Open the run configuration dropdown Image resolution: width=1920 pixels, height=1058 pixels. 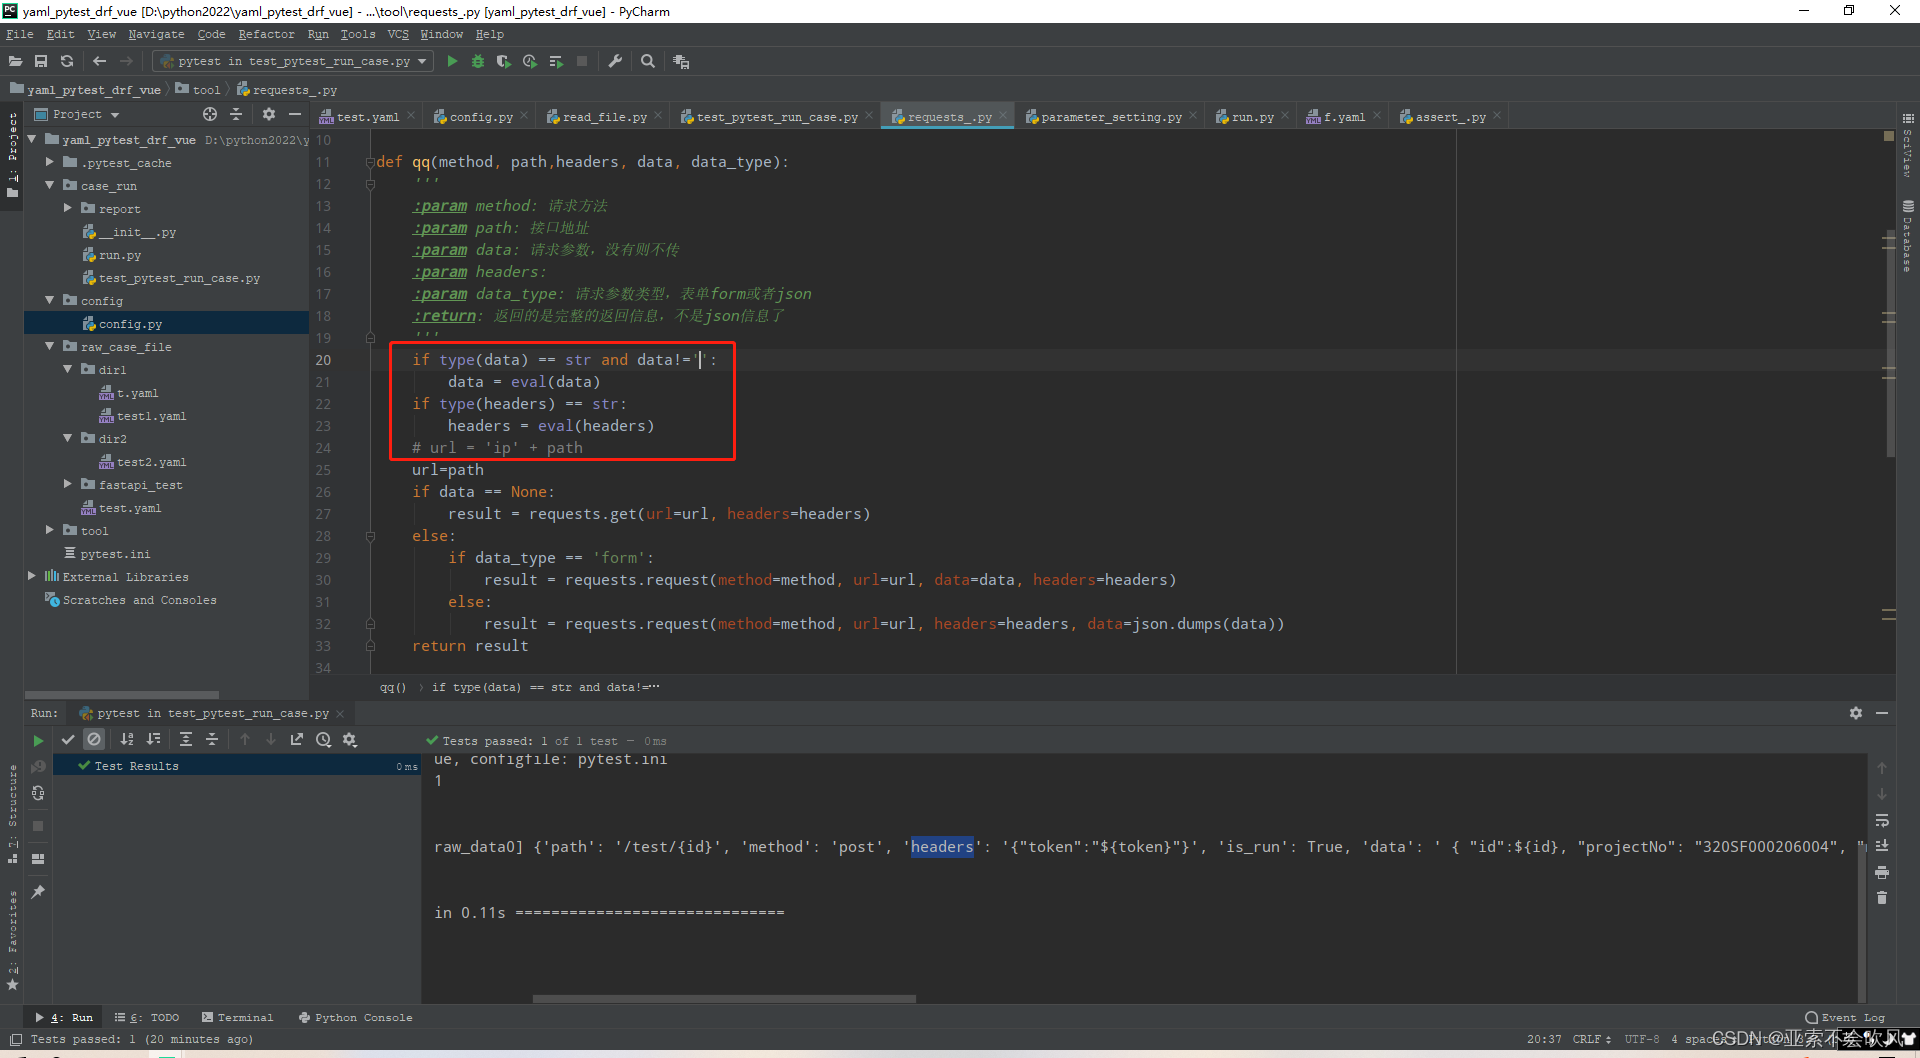tap(295, 61)
